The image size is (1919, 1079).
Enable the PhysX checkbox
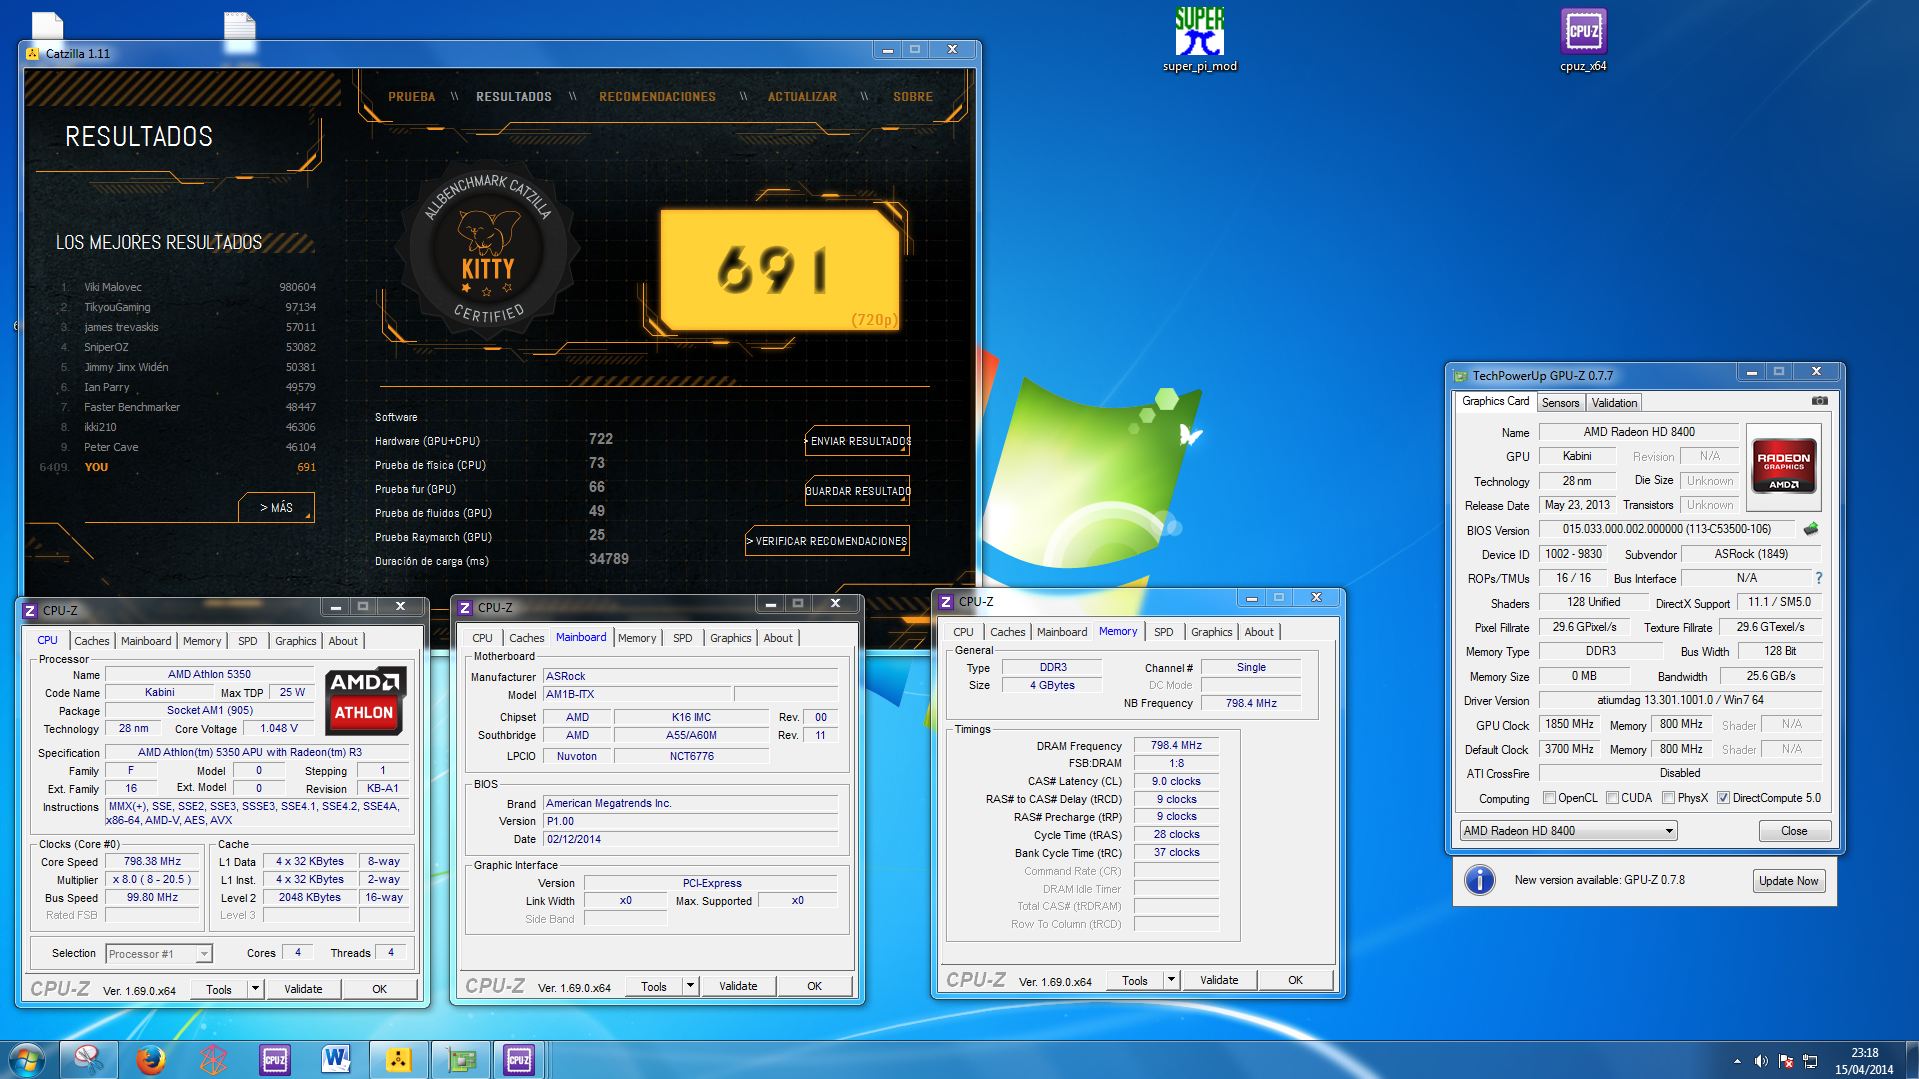click(x=1668, y=798)
